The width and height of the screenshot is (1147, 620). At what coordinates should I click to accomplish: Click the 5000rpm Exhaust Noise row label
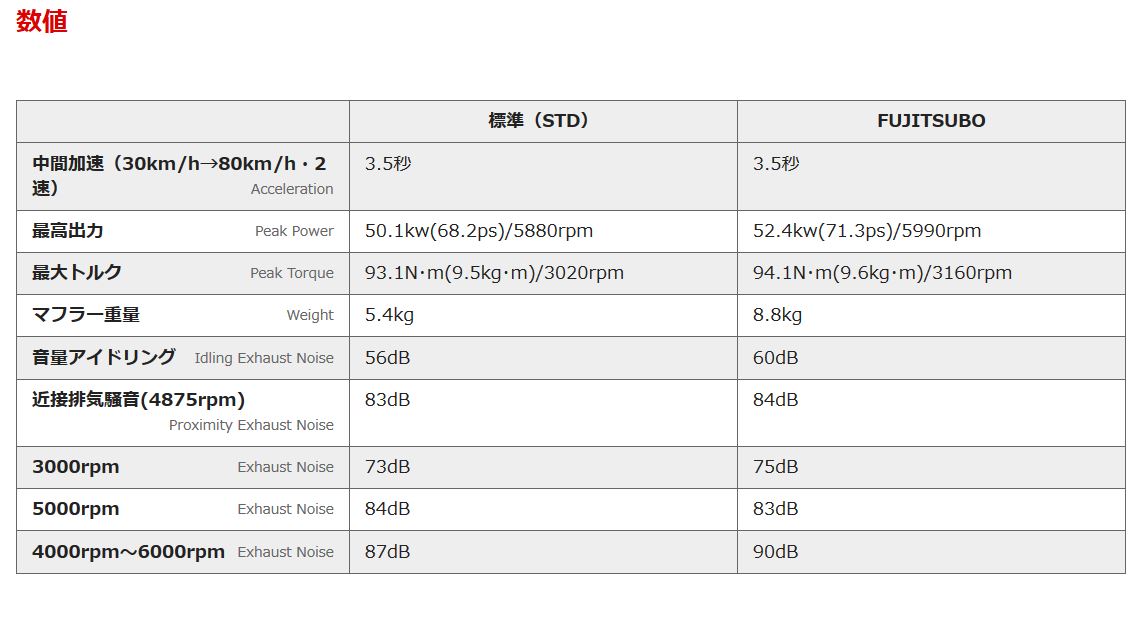pos(183,510)
